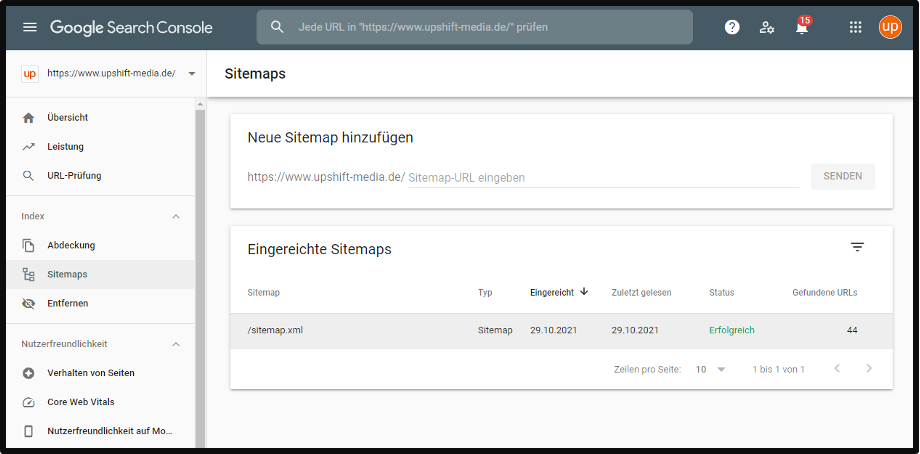The height and width of the screenshot is (454, 920).
Task: Open Leistung report in sidebar
Action: tap(65, 147)
